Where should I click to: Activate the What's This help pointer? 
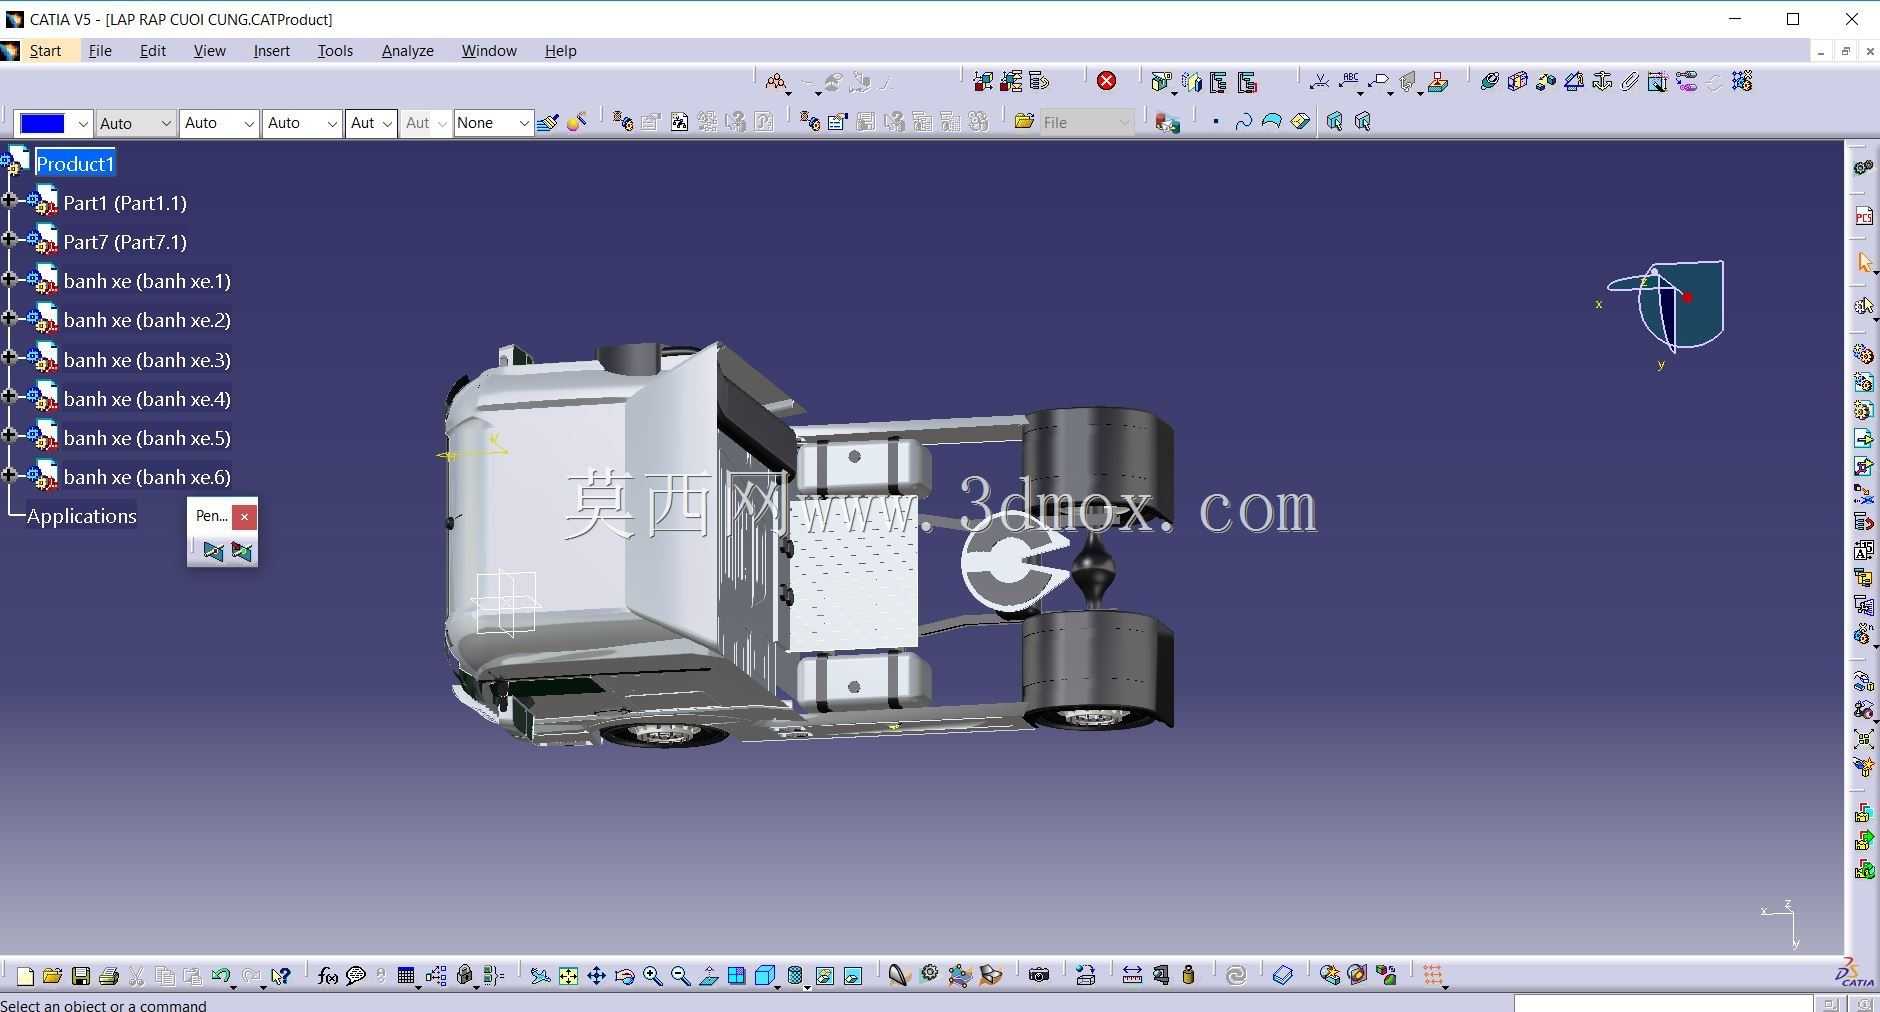[x=281, y=976]
